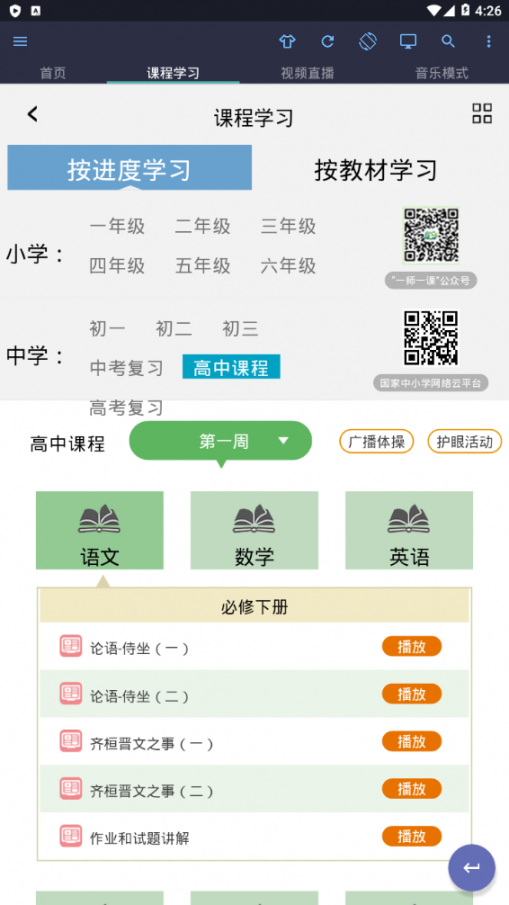Go back with the left arrow
The height and width of the screenshot is (905, 509).
click(x=33, y=114)
